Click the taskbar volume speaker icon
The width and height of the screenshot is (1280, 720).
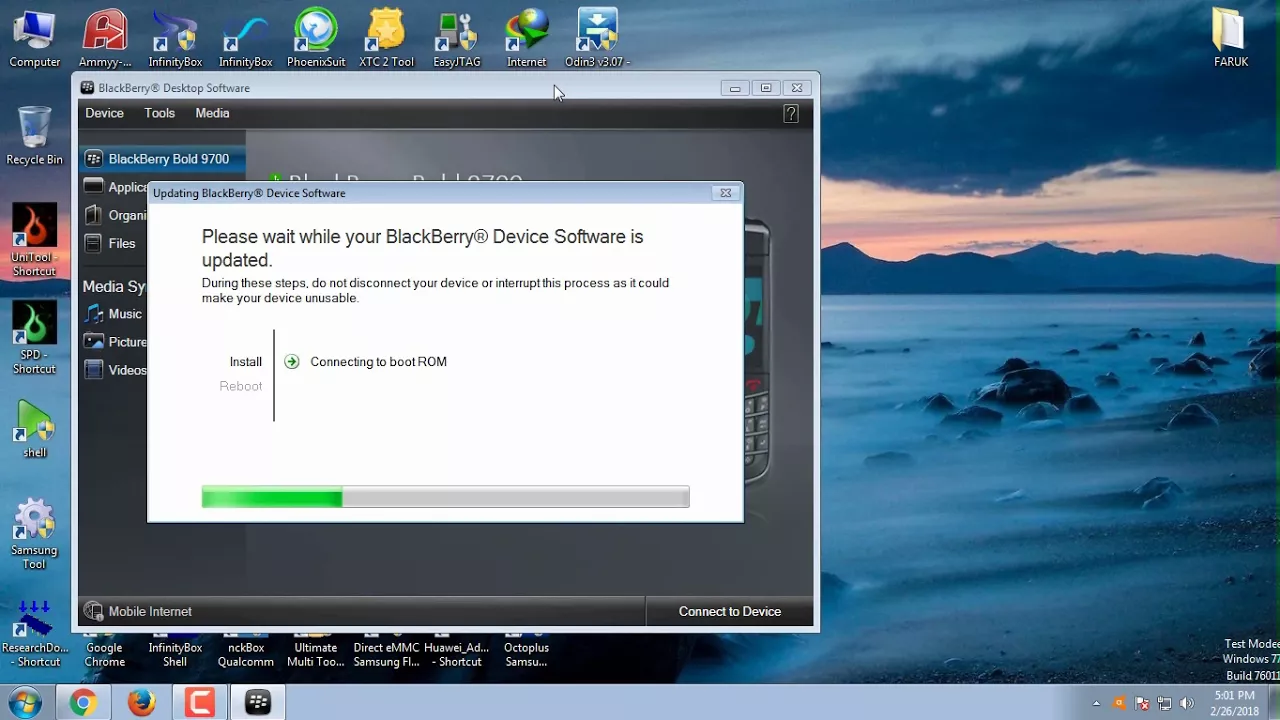pos(1187,703)
